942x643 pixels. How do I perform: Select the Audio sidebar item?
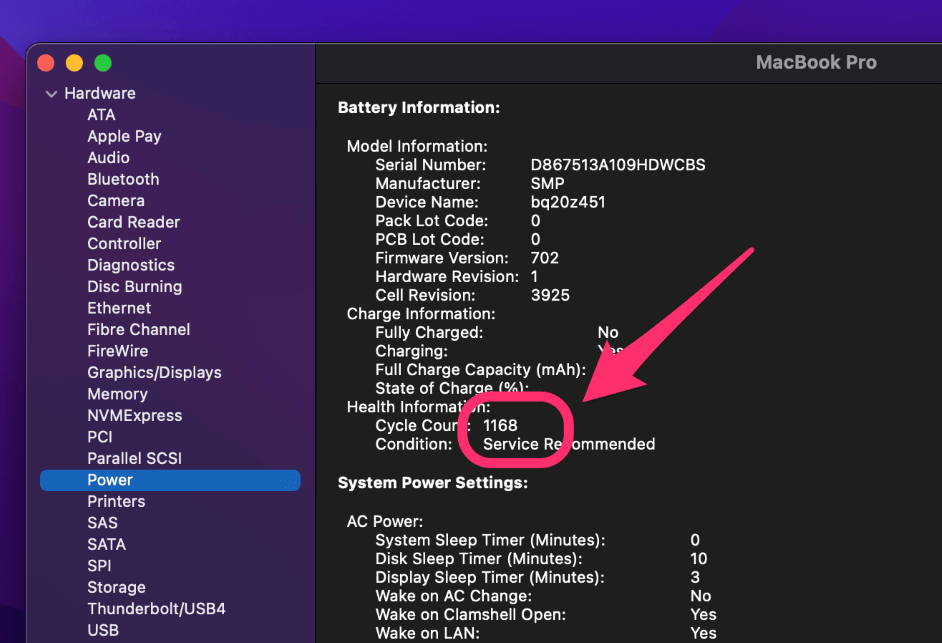click(108, 158)
